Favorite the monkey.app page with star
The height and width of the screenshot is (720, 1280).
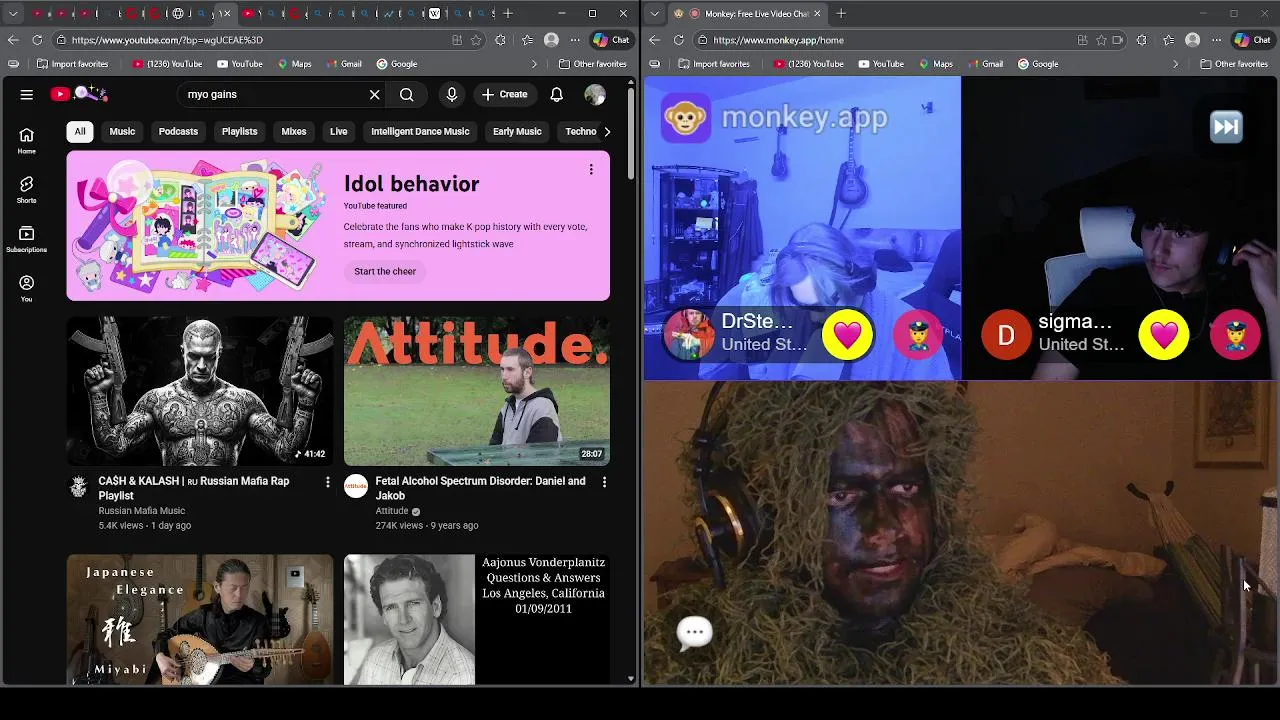pos(1101,40)
